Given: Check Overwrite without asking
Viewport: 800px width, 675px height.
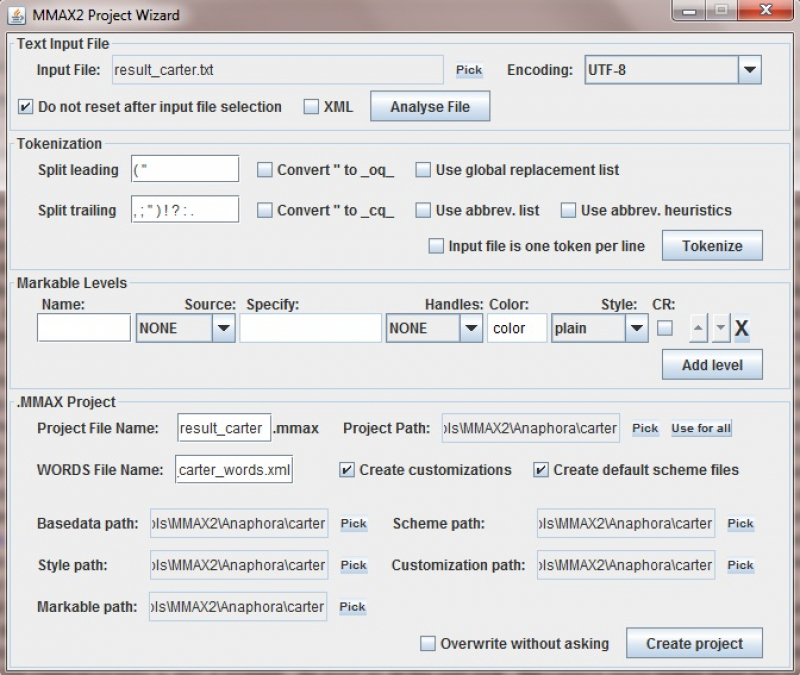Looking at the screenshot, I should [x=428, y=643].
